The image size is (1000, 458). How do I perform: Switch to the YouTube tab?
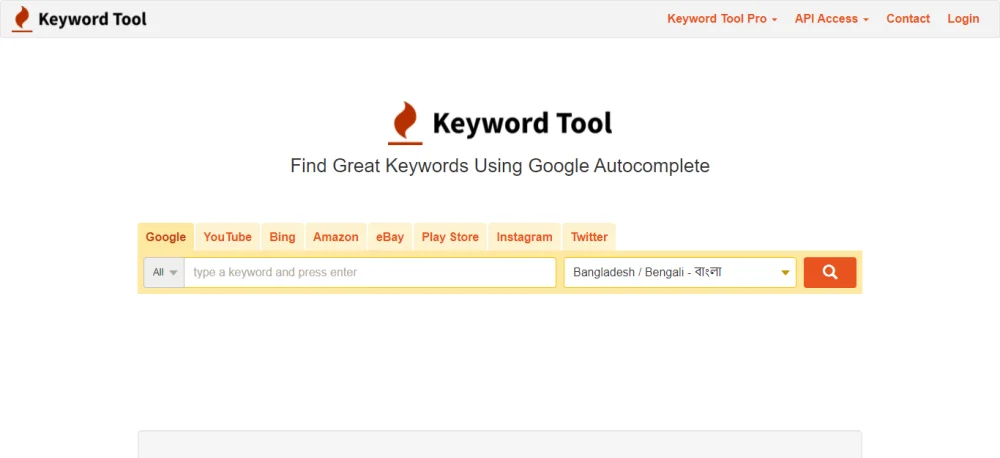pyautogui.click(x=227, y=237)
